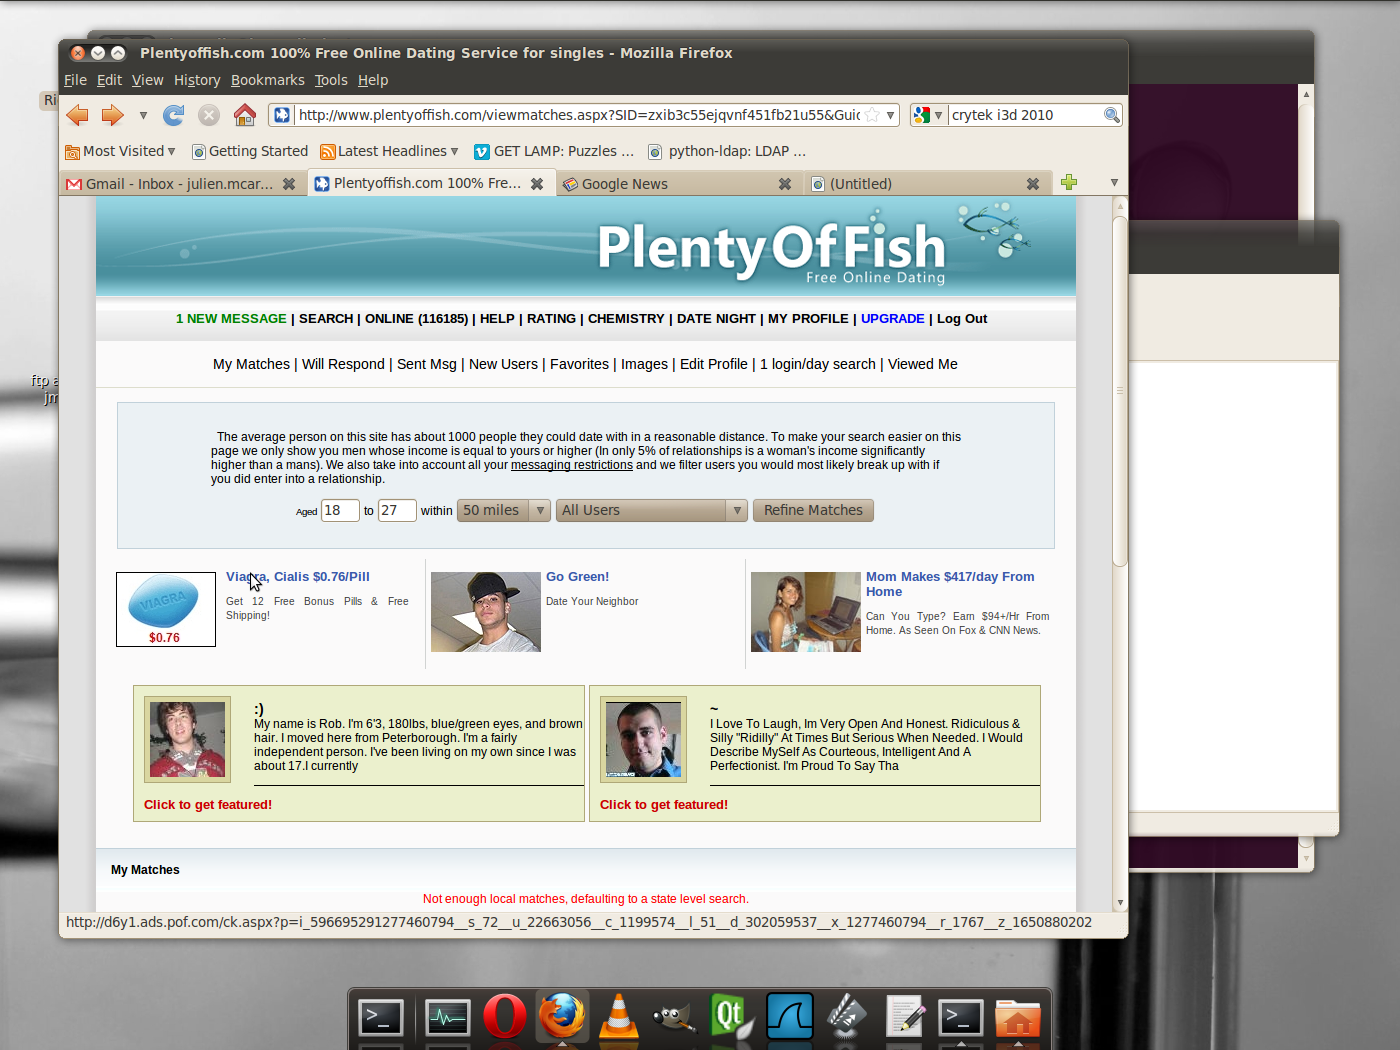Close the Gmail Inbox tab
This screenshot has width=1400, height=1050.
point(289,184)
